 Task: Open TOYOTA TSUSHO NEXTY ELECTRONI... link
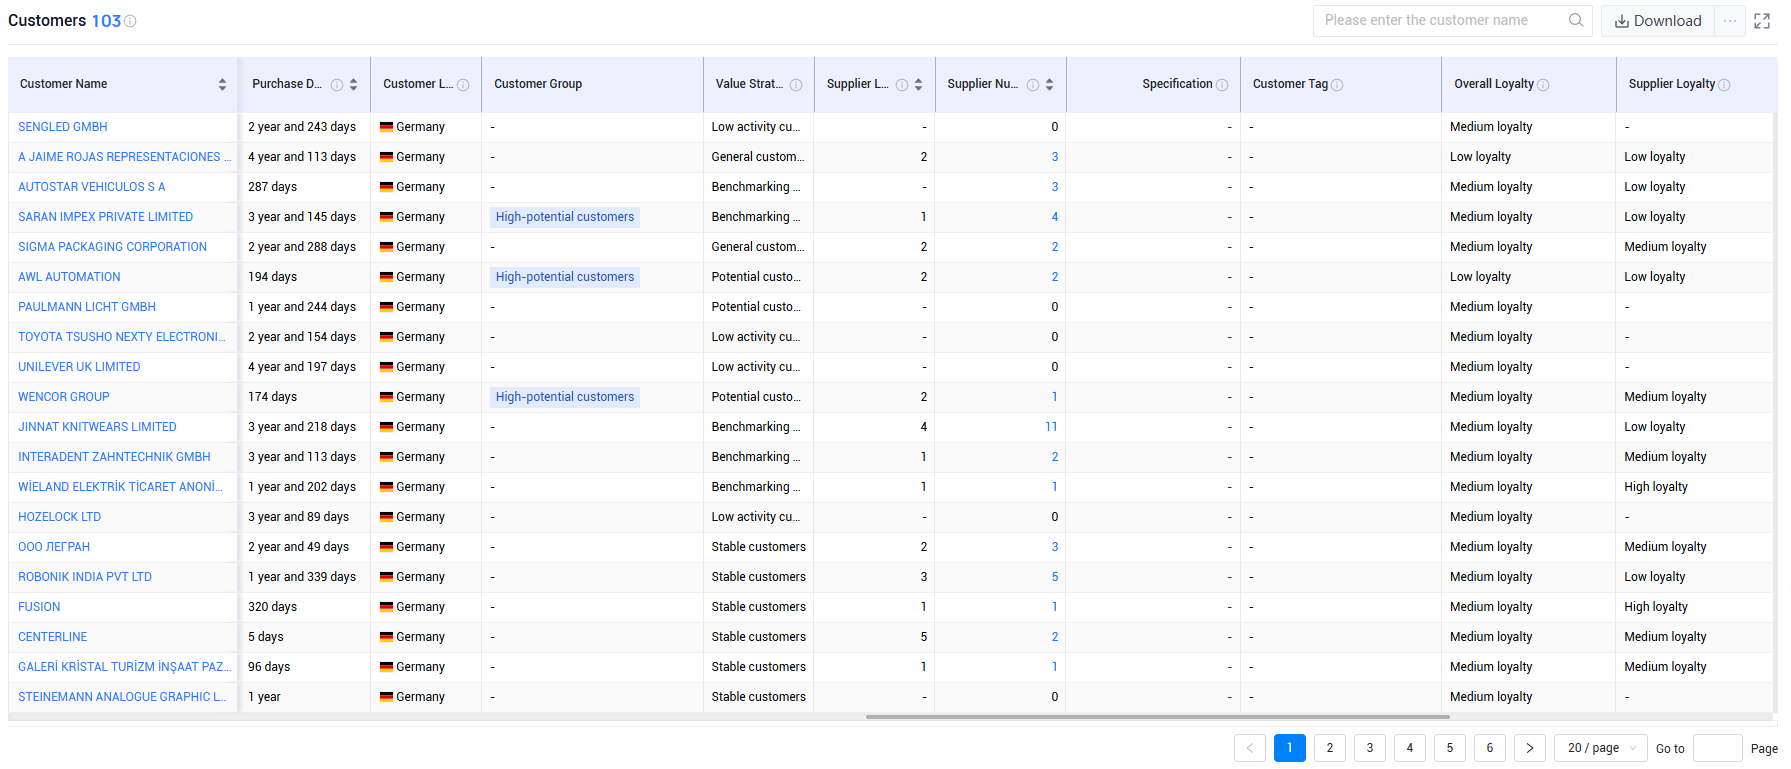[x=122, y=337]
